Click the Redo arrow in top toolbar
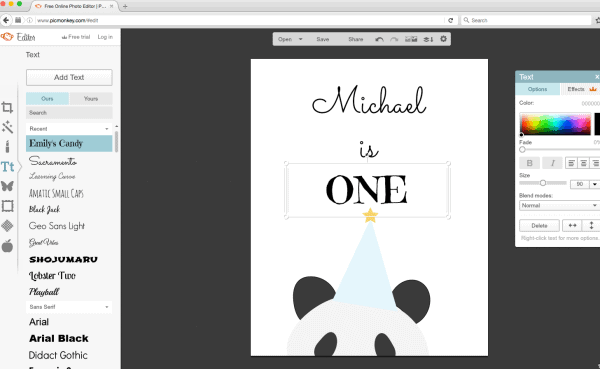 [x=394, y=39]
